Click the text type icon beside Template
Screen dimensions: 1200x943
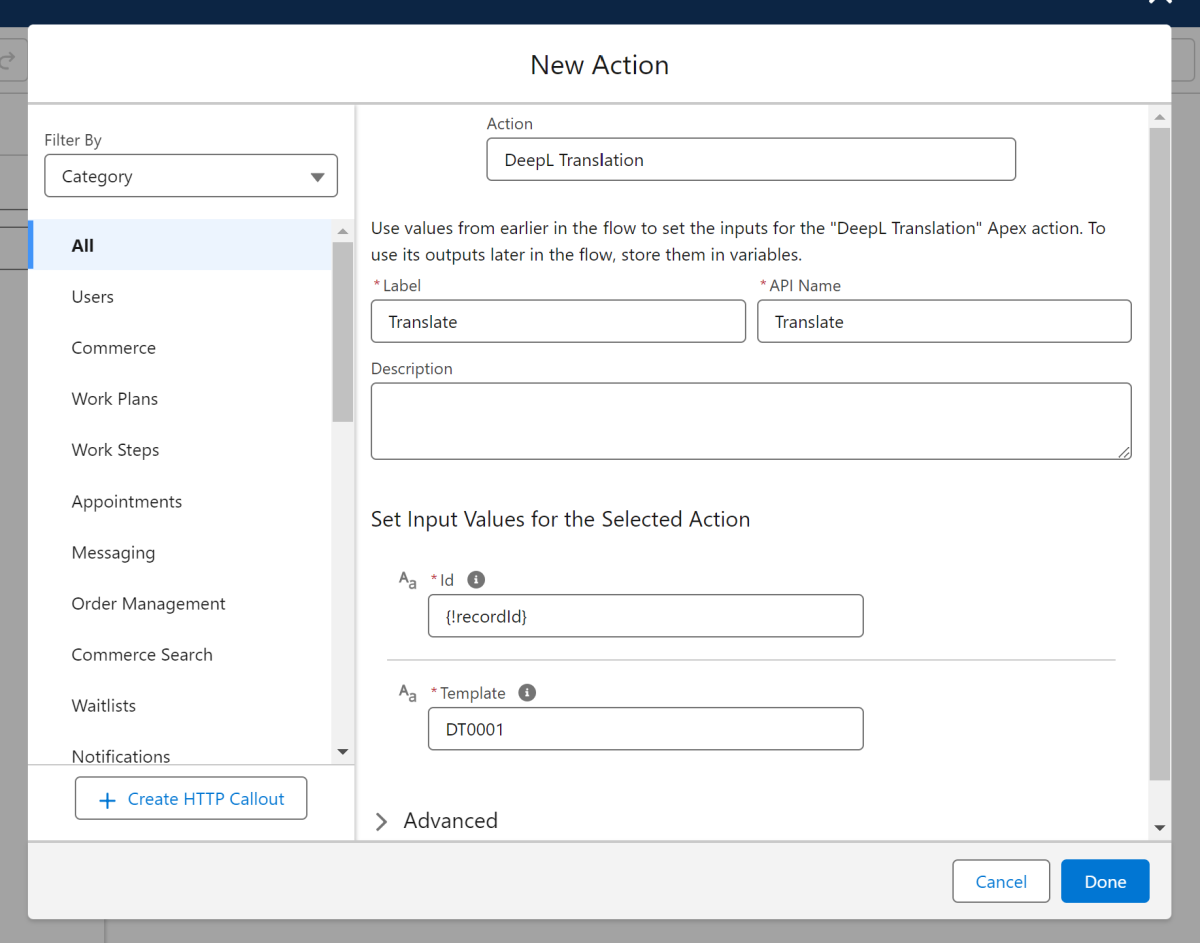[407, 693]
